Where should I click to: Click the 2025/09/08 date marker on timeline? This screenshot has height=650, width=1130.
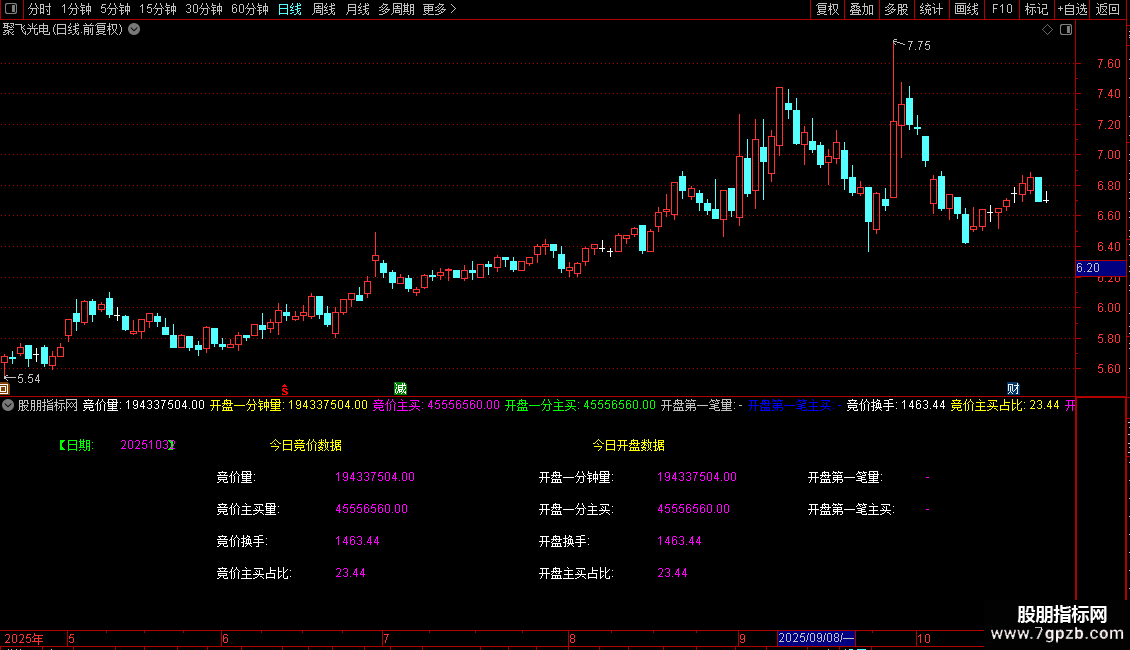816,638
